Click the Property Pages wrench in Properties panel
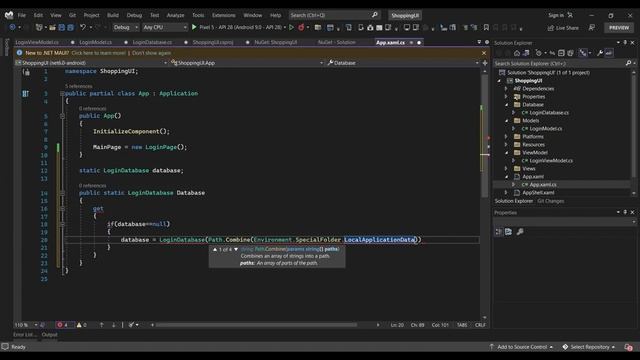Screen dimensions: 640x360 click(520, 232)
